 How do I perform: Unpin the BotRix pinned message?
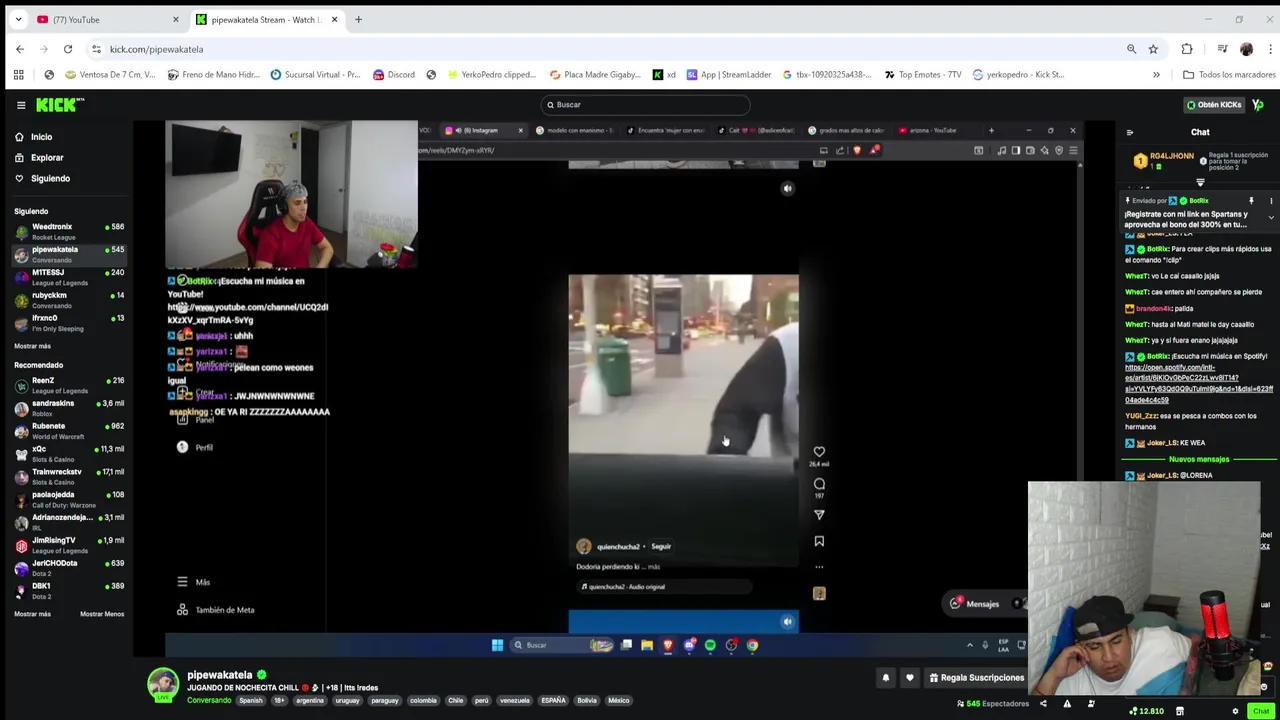1251,201
